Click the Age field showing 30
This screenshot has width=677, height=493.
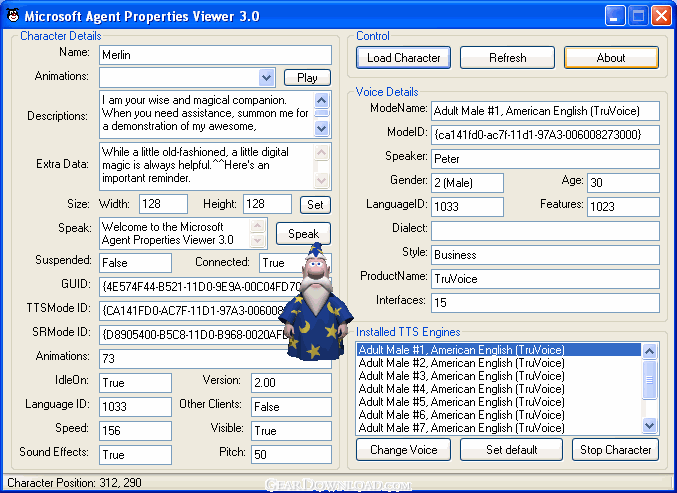pos(623,183)
